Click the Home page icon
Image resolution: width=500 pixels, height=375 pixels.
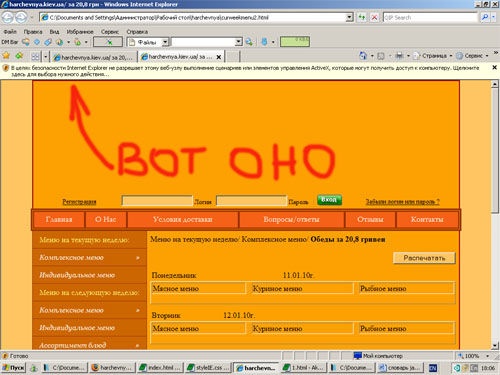click(363, 56)
